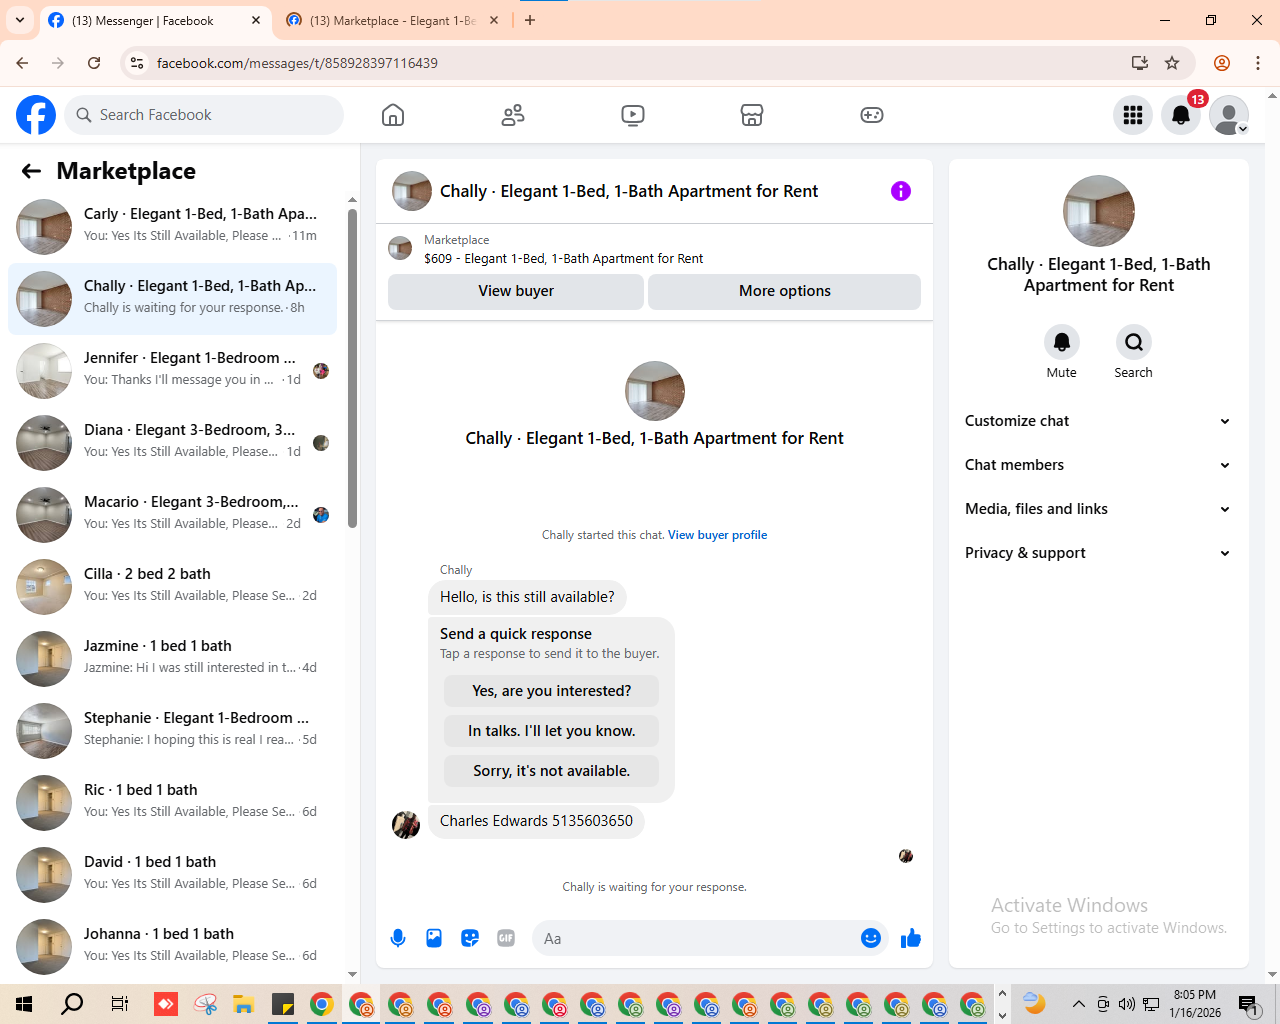Send quick response 'Sorry, it's not available.'
Image resolution: width=1280 pixels, height=1024 pixels.
pos(551,771)
